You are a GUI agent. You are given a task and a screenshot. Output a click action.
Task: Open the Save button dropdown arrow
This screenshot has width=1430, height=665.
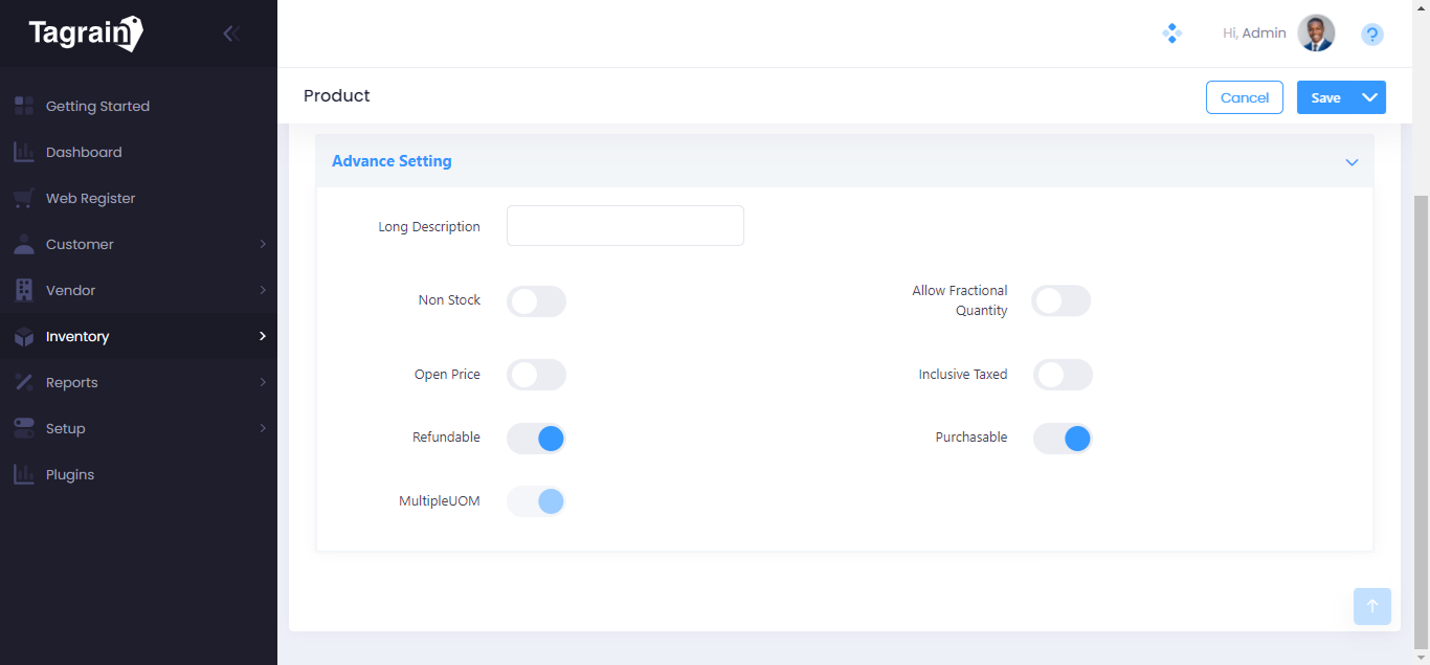click(1370, 98)
